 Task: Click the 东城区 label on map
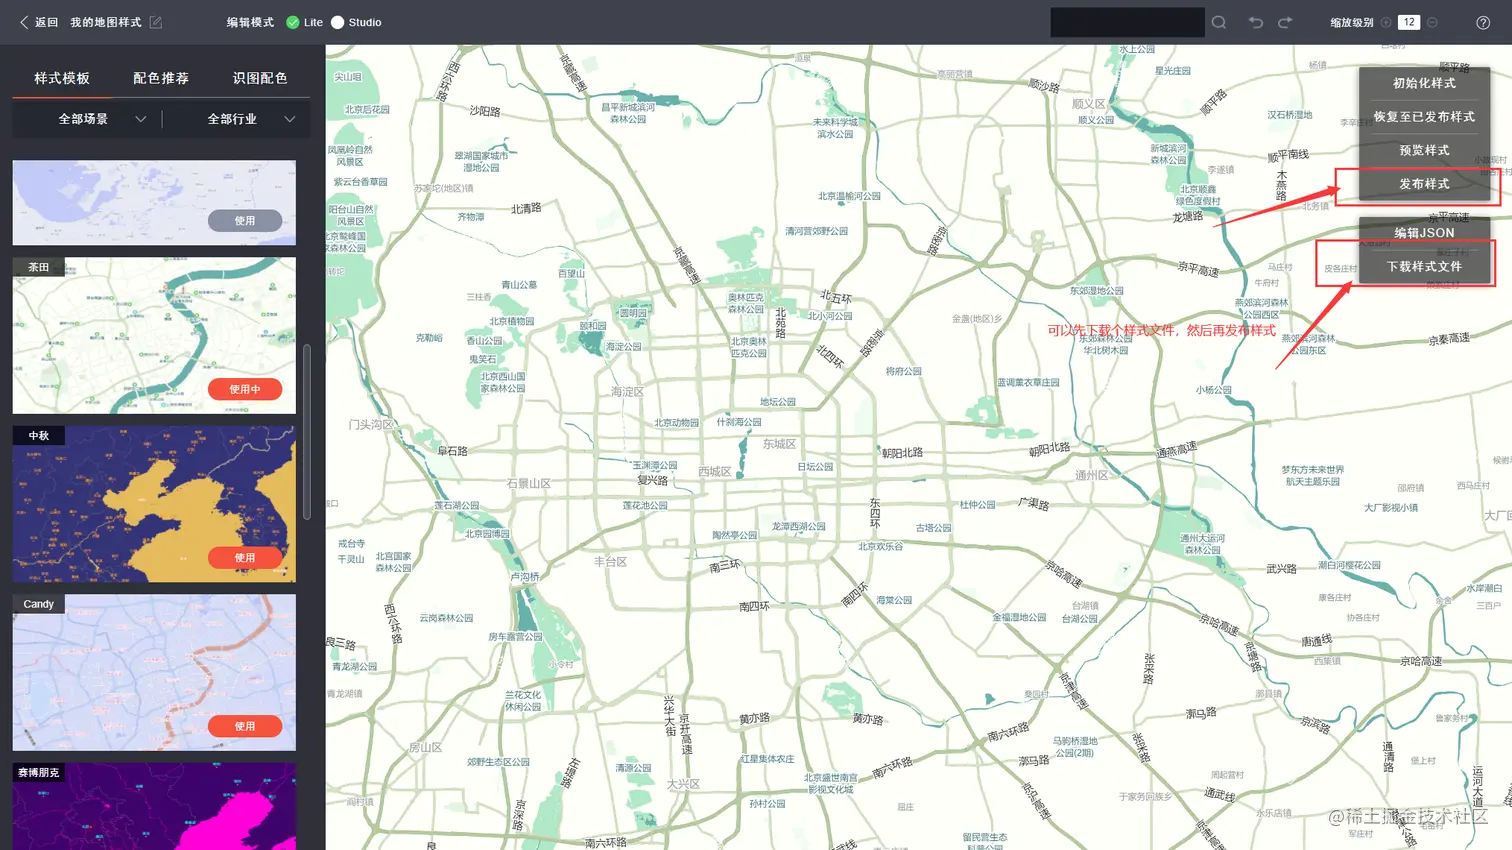pyautogui.click(x=779, y=444)
